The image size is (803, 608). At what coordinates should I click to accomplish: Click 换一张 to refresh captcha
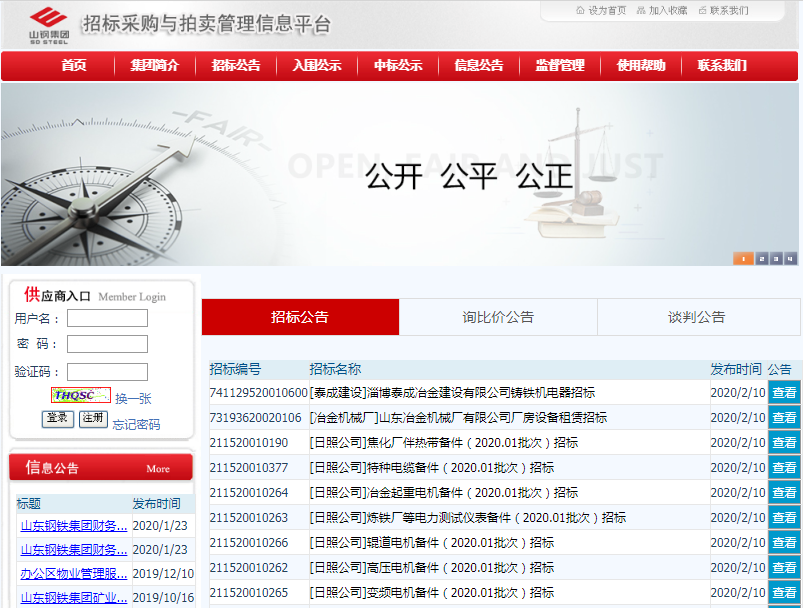click(133, 398)
